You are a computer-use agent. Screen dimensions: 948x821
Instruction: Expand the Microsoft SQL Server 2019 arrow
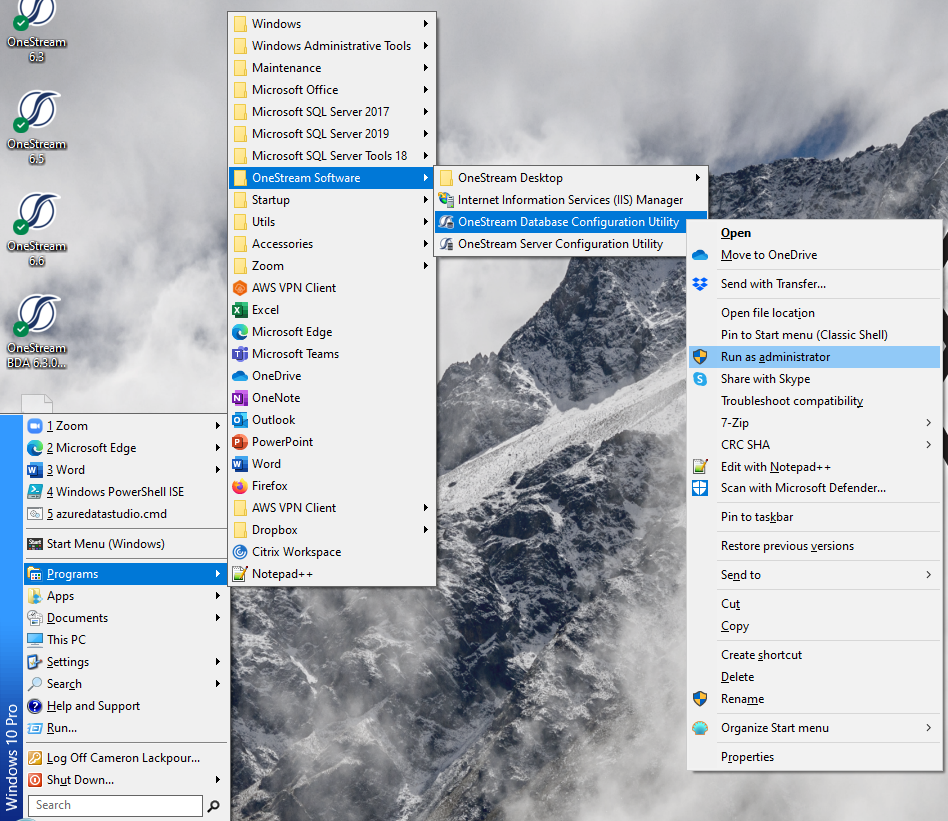426,134
